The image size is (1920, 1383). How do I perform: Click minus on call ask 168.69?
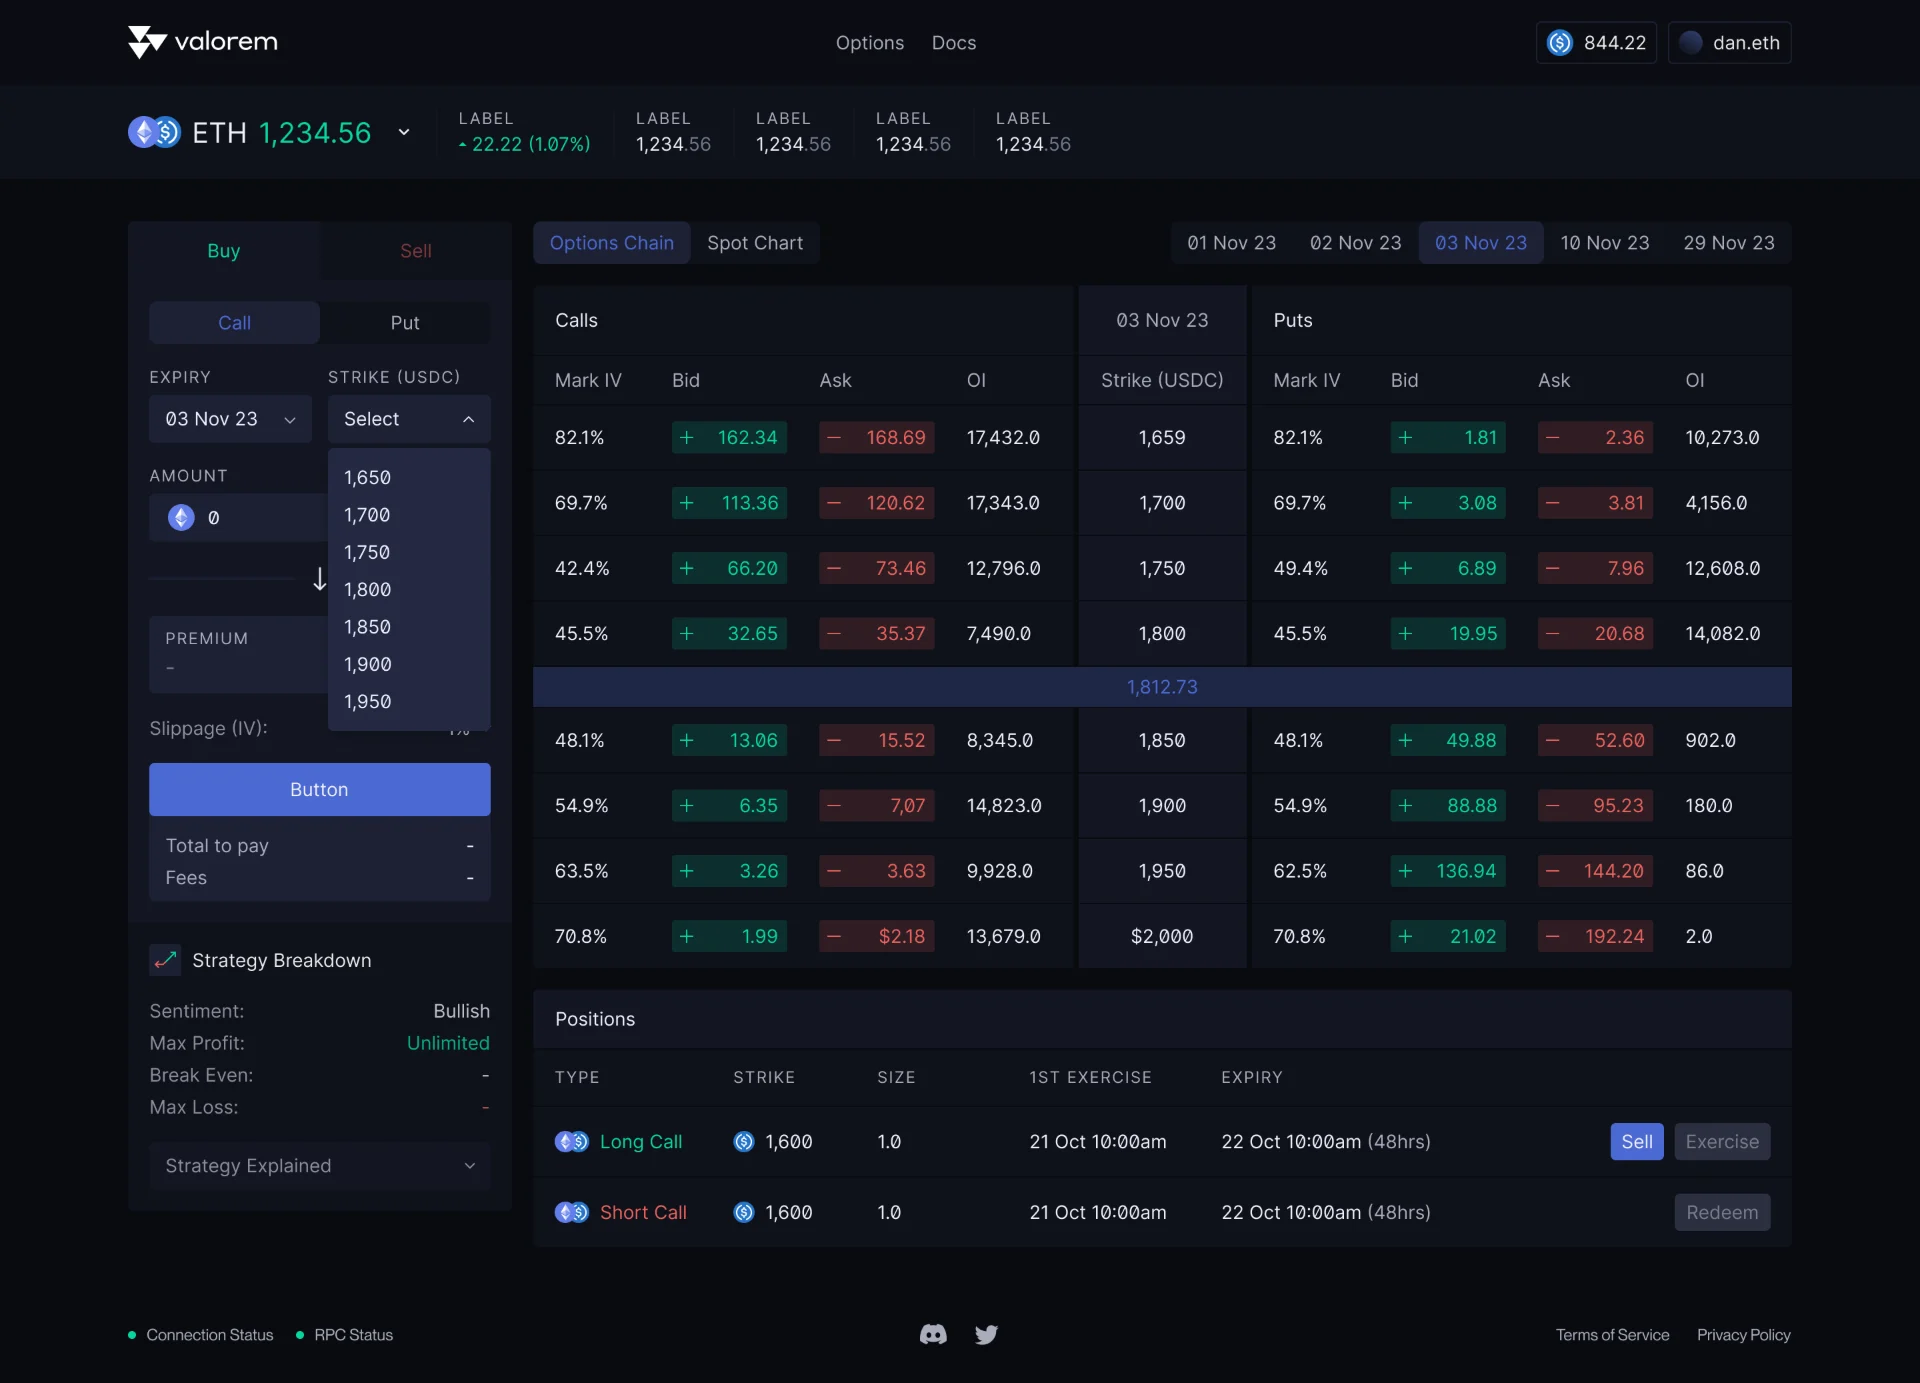coord(834,437)
